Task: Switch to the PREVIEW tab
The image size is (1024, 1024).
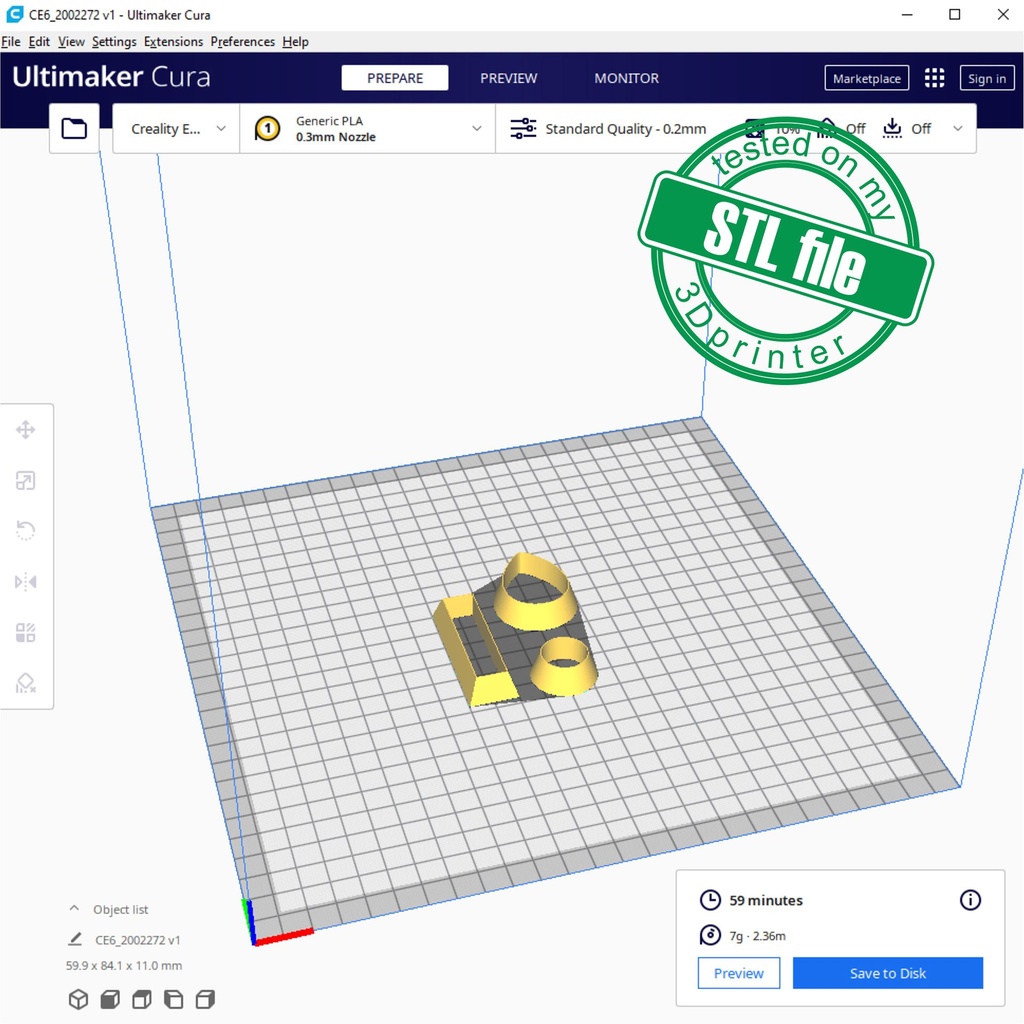Action: pos(508,78)
